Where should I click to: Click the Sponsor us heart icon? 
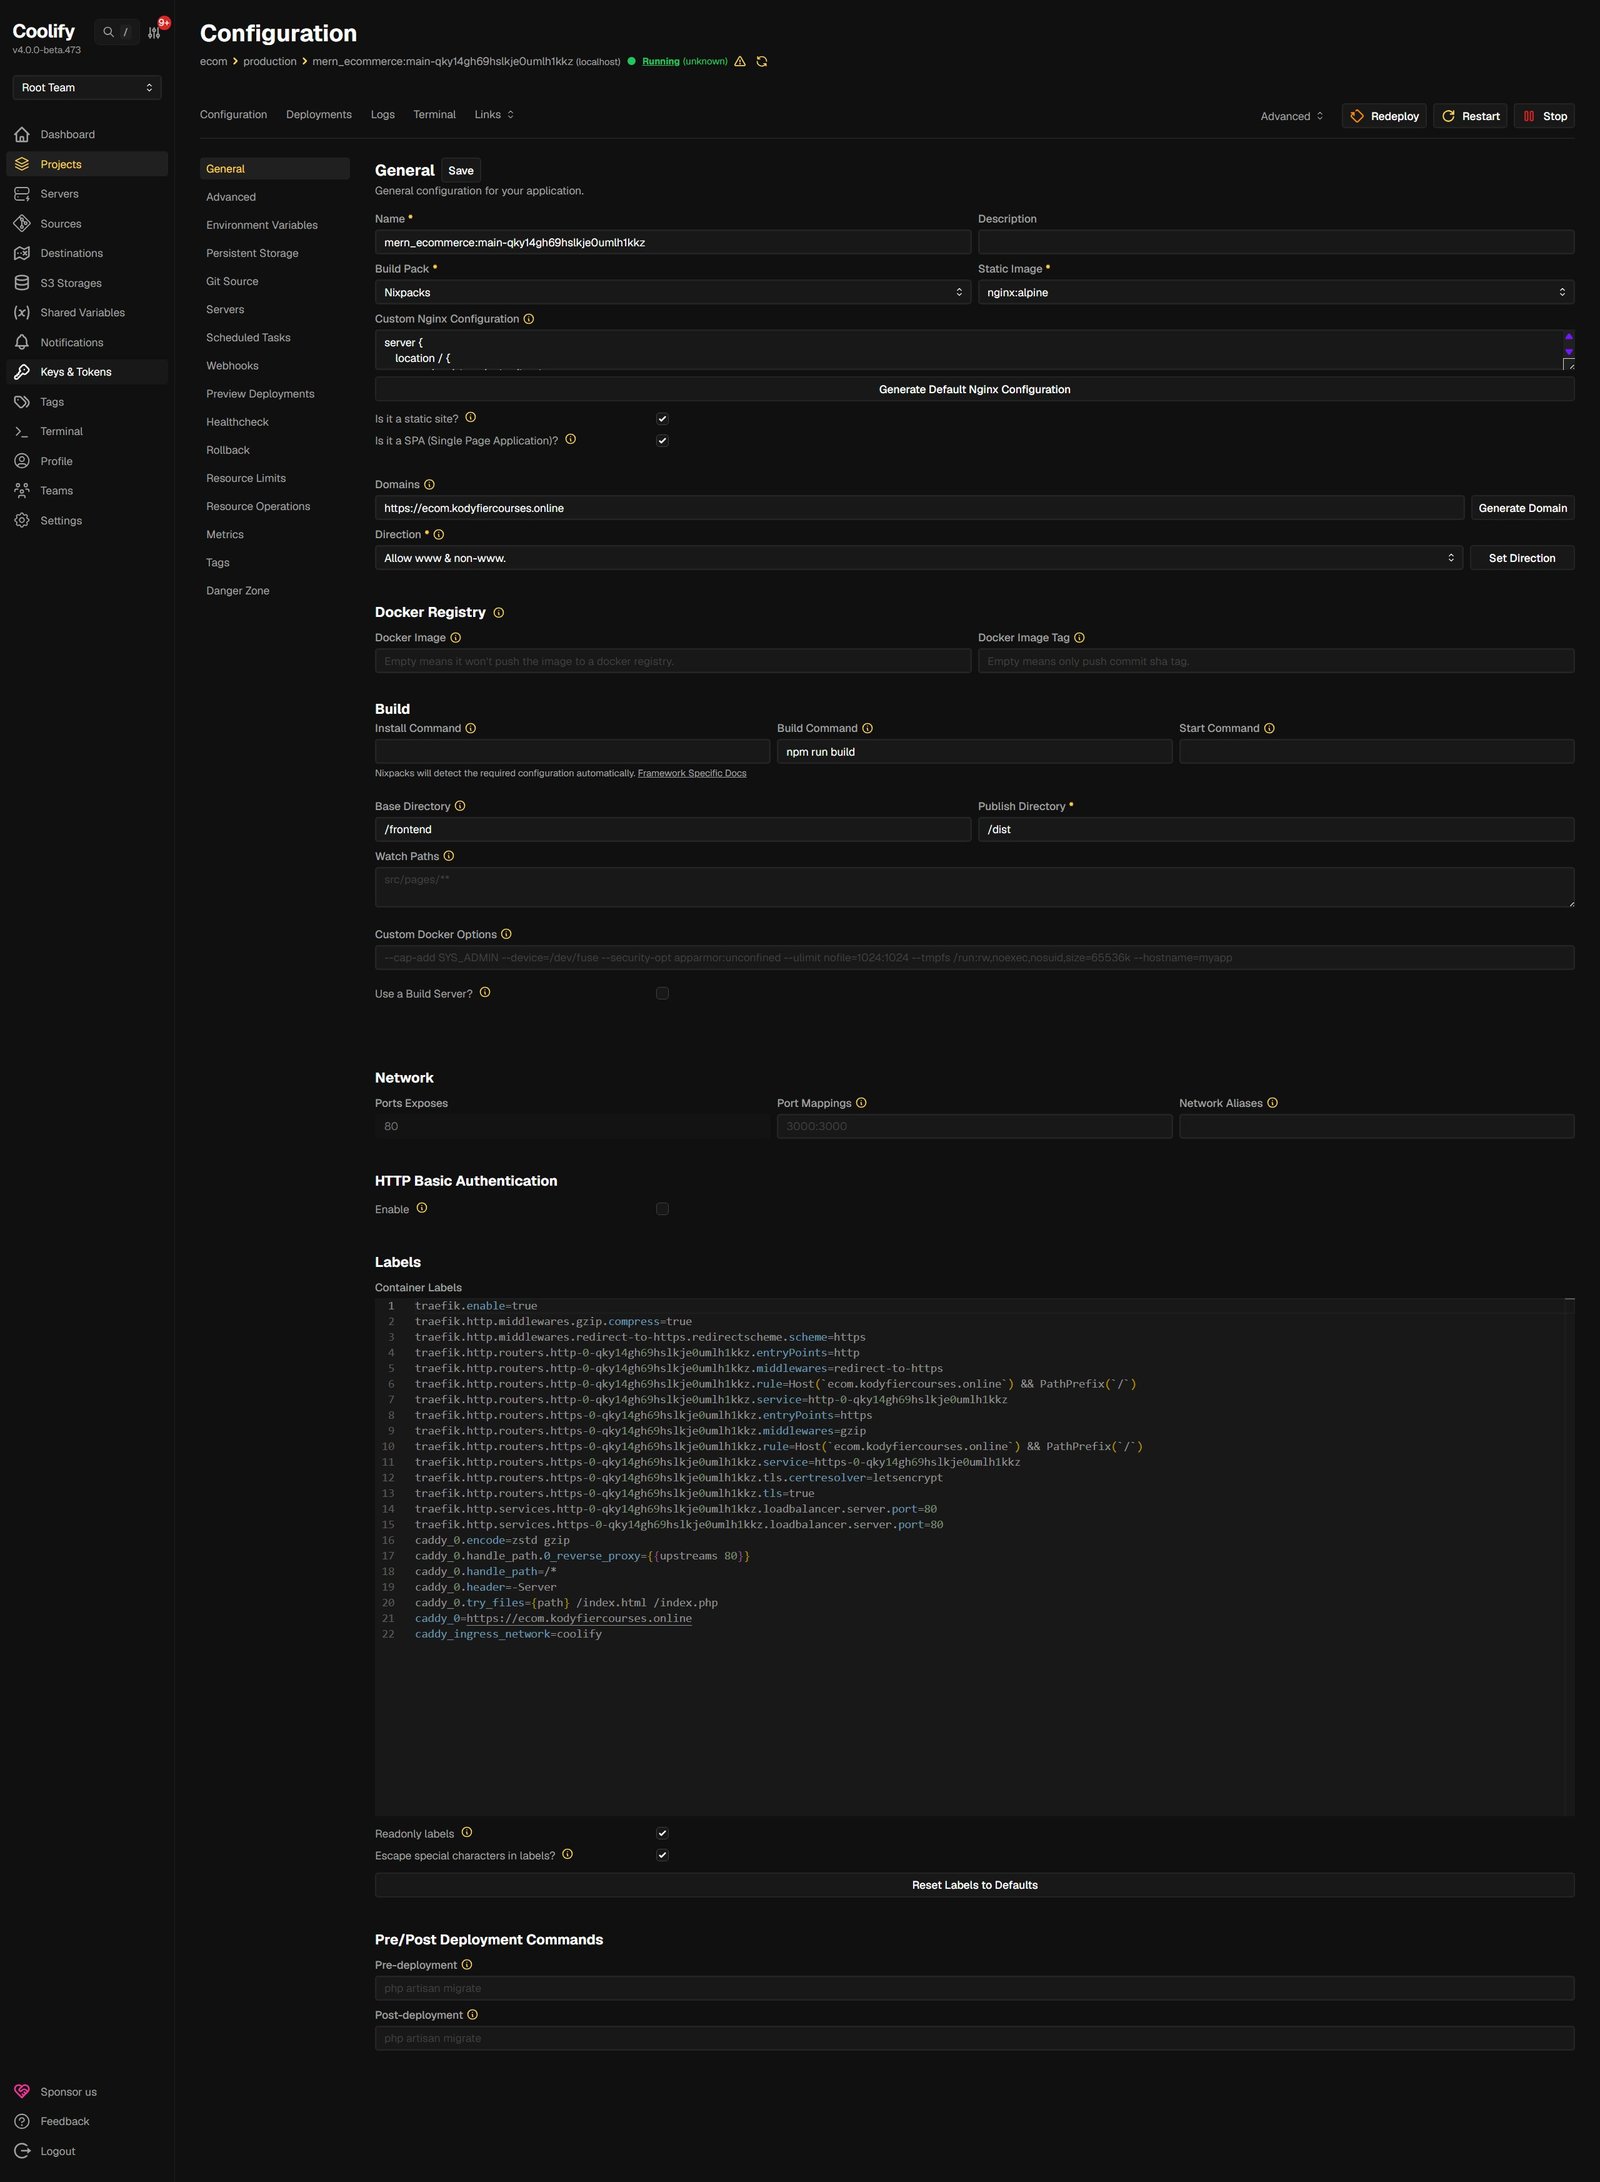click(22, 2092)
